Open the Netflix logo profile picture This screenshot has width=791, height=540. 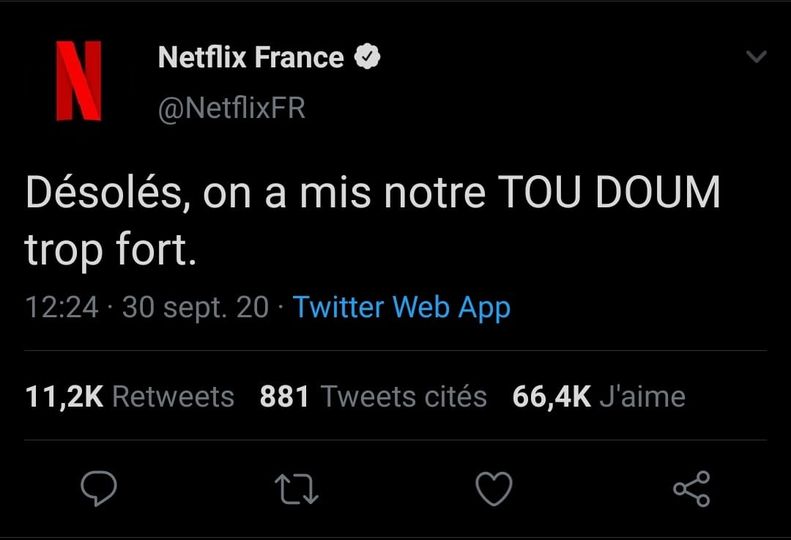78,80
